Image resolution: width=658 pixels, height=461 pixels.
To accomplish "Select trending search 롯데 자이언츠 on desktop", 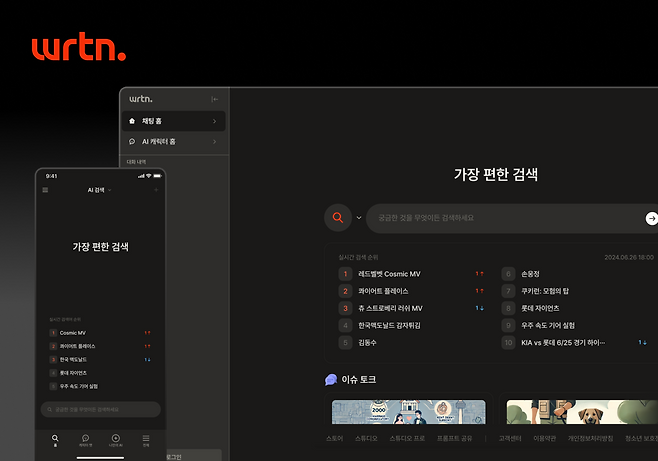I will [540, 308].
